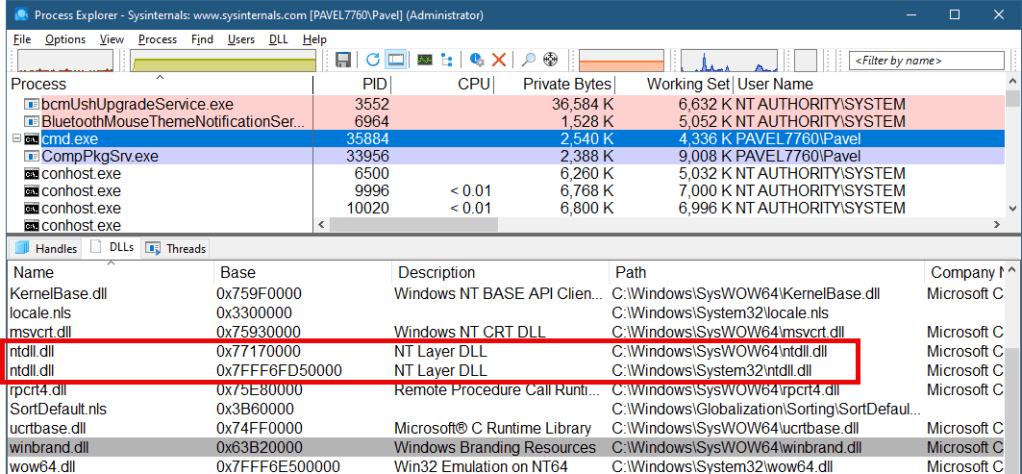Select the Find Window's Process crosshair icon
The height and width of the screenshot is (474, 1022).
(551, 60)
